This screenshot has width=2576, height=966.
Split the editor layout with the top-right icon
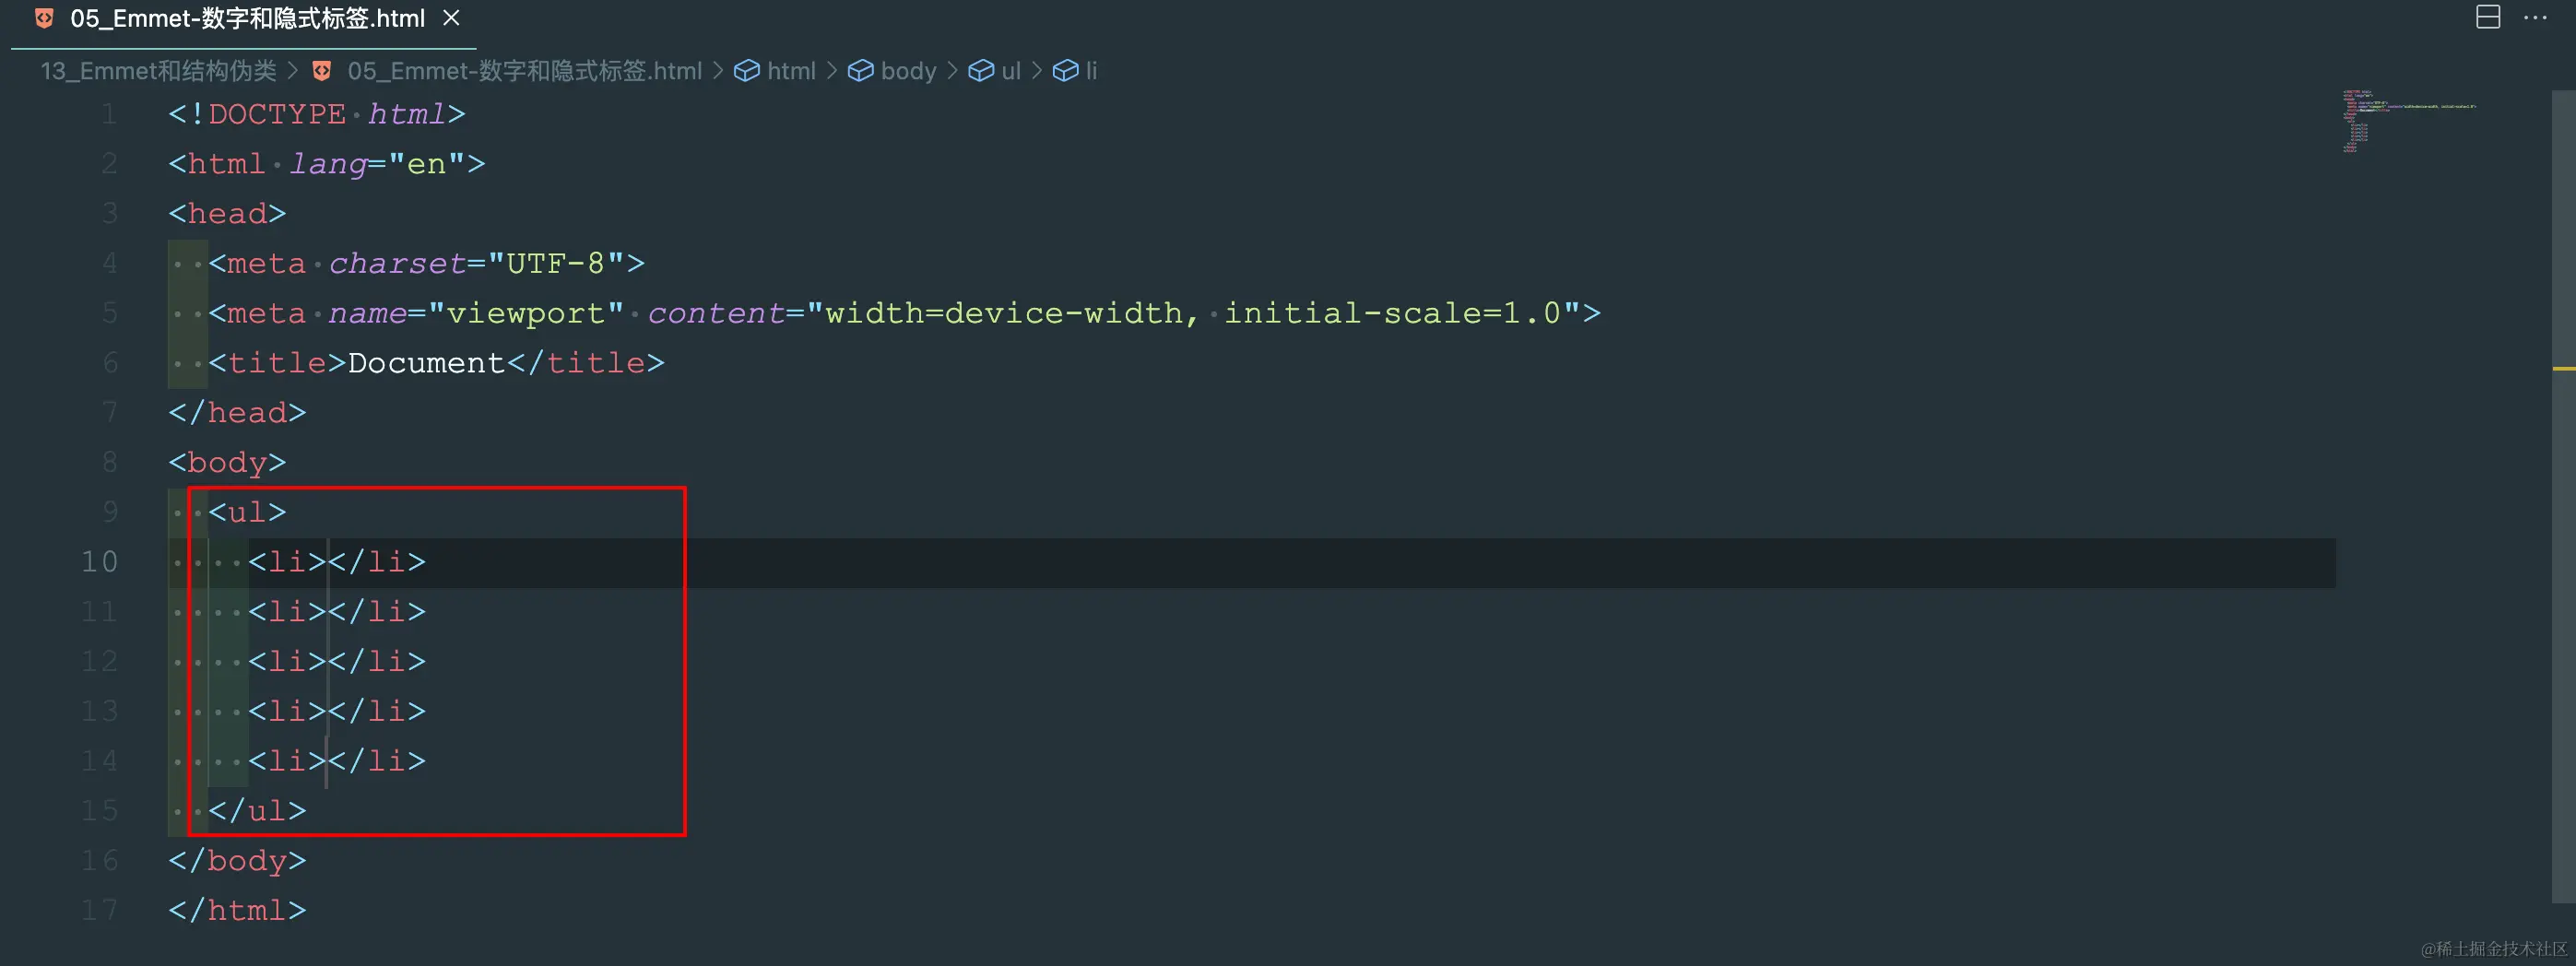click(2488, 17)
